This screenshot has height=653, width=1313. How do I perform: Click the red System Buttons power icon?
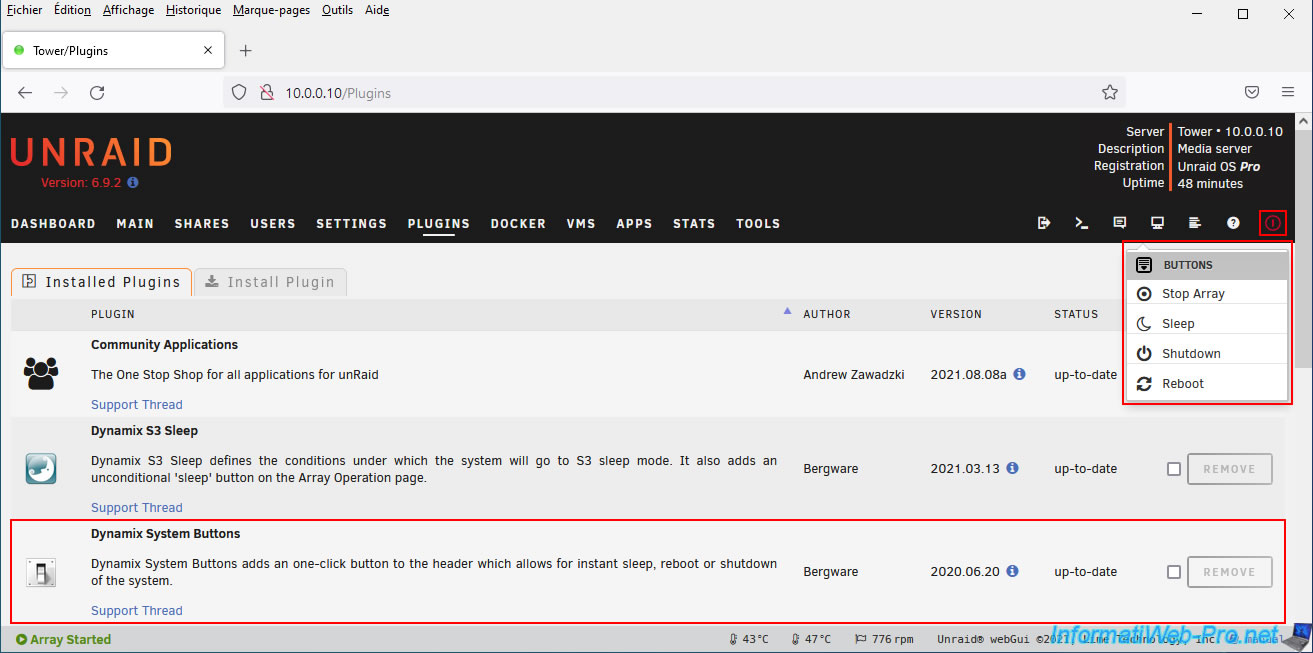point(1272,223)
